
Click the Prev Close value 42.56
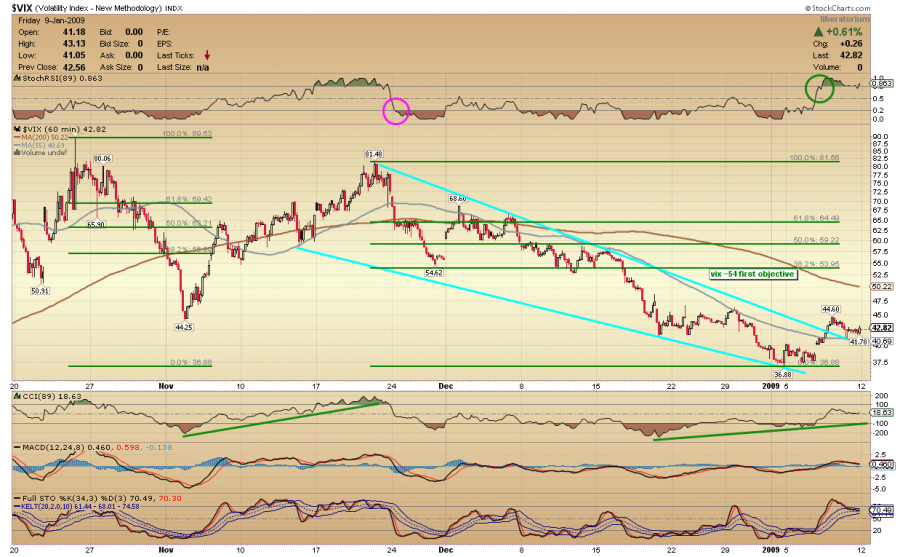click(74, 67)
